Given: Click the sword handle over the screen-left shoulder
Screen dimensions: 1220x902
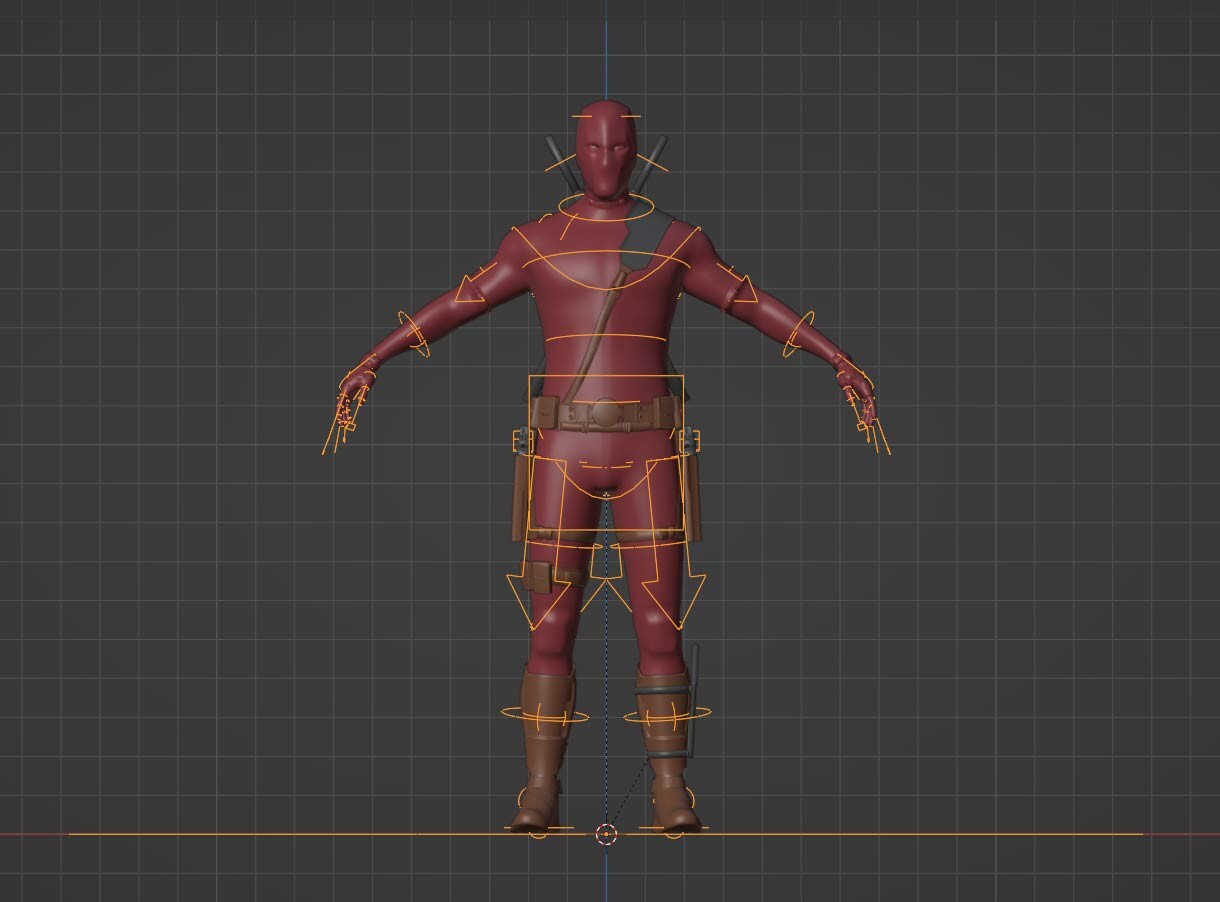Looking at the screenshot, I should click(x=561, y=164).
